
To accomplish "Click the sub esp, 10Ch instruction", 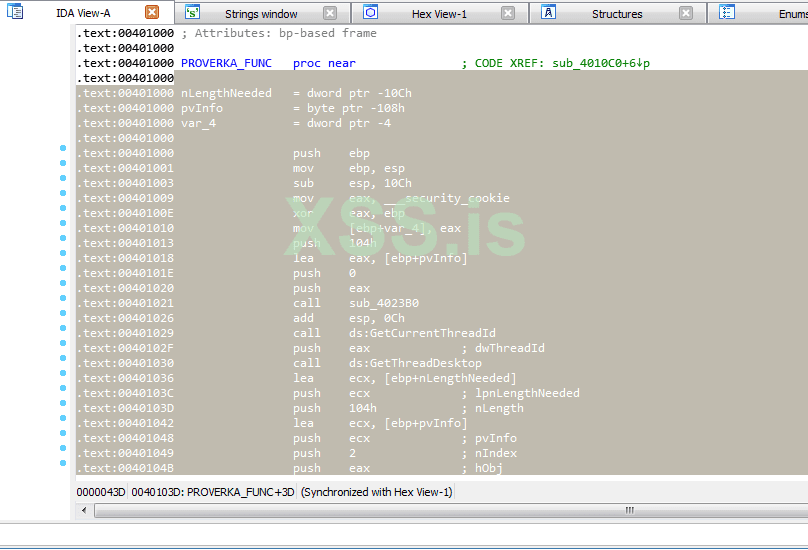I will click(x=352, y=183).
